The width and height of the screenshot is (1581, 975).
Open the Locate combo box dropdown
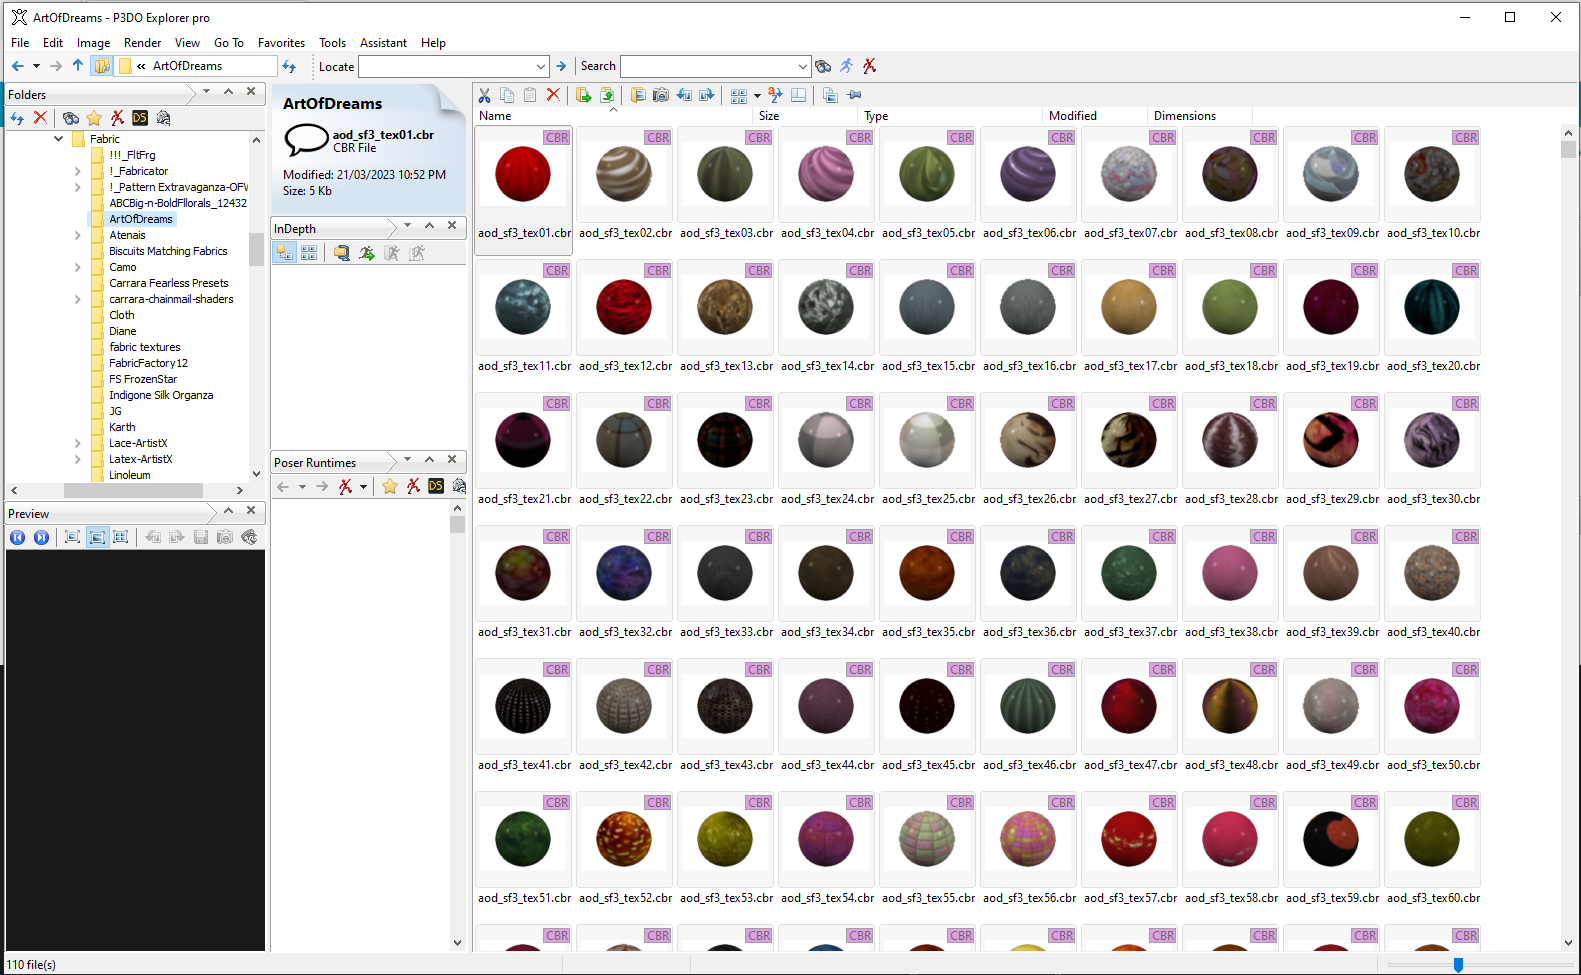point(541,67)
